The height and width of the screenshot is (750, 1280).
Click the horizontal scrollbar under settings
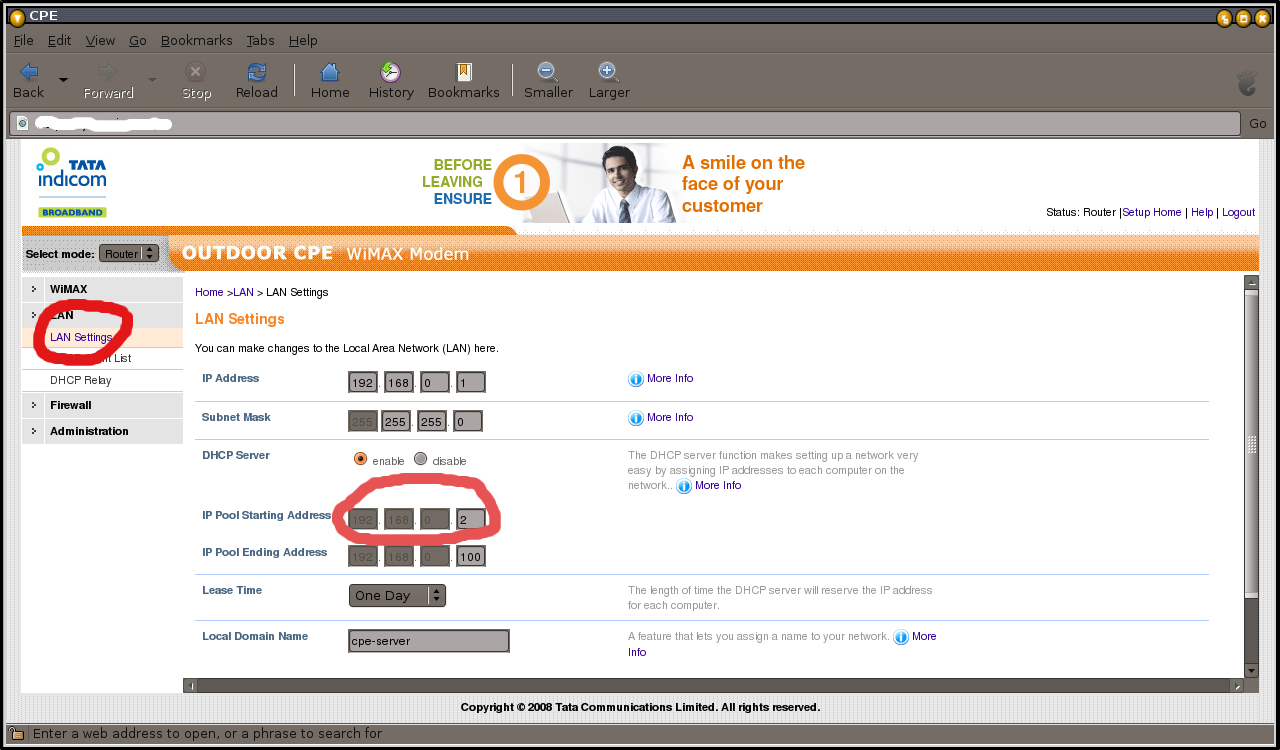(714, 686)
